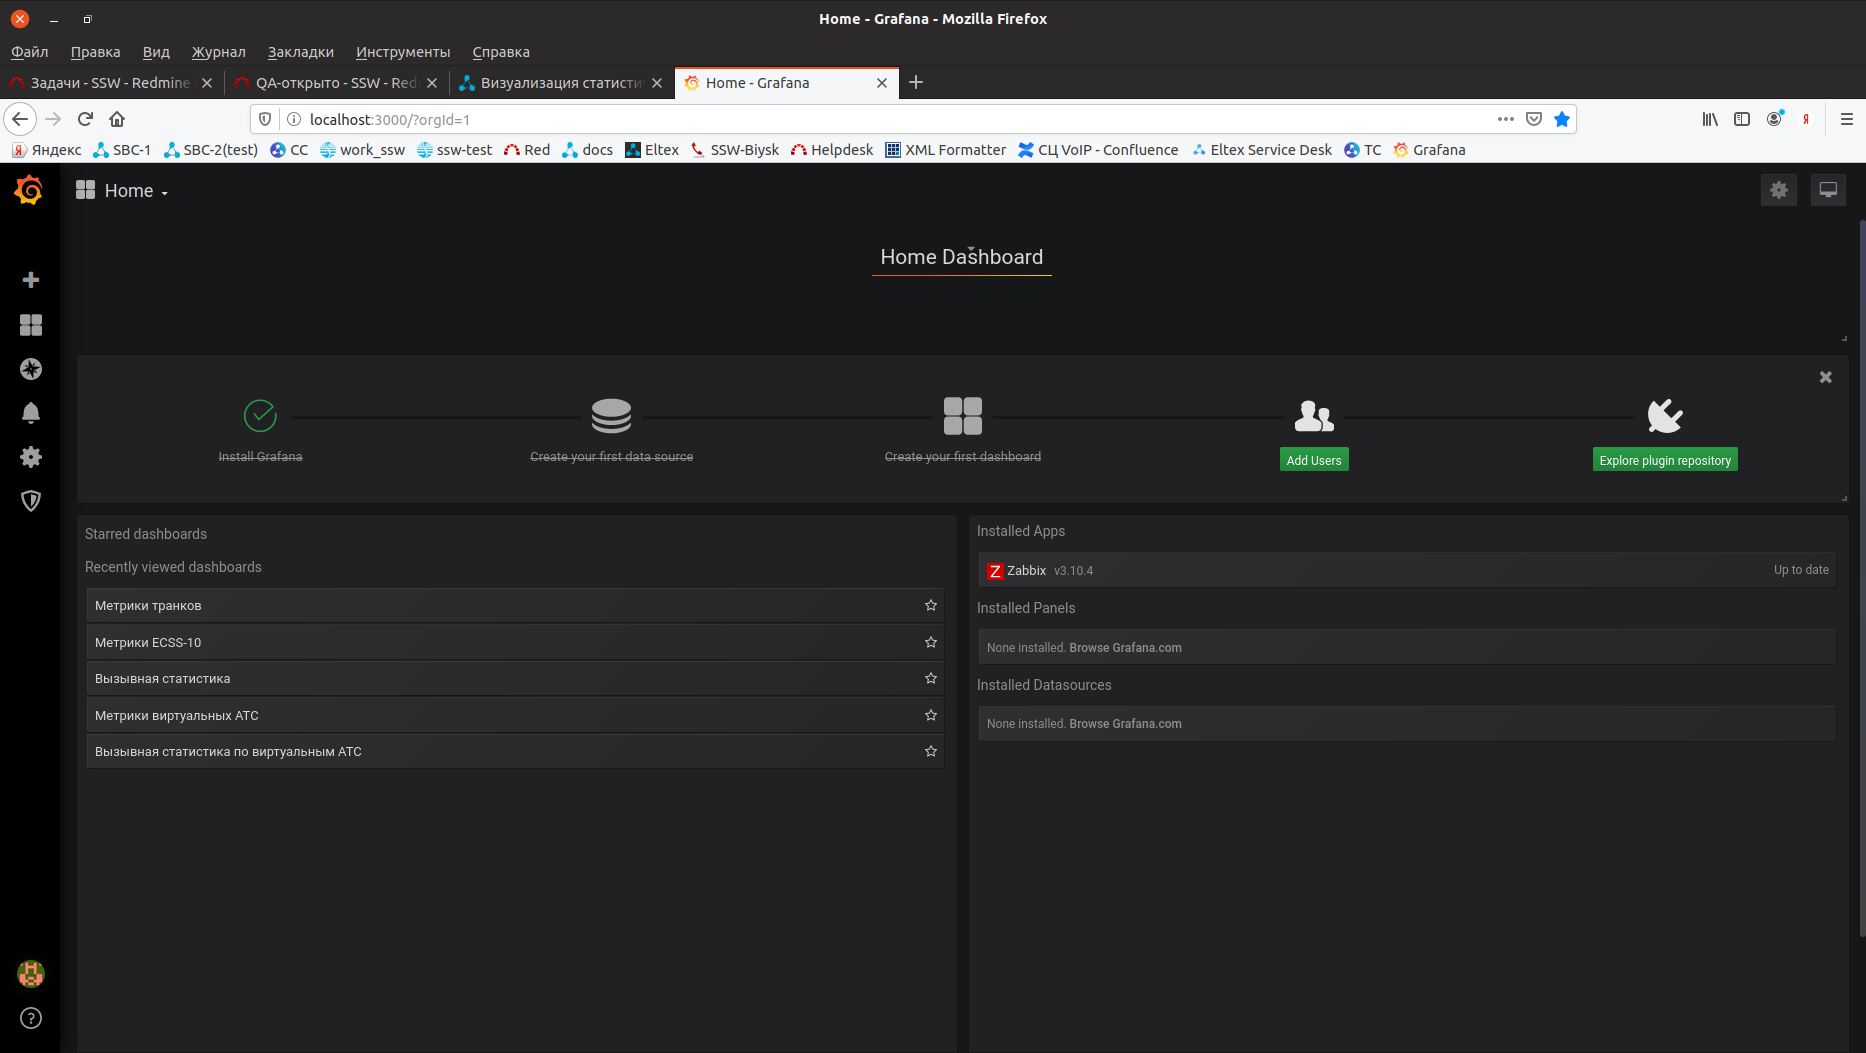Open user profile avatar in sidebar
The height and width of the screenshot is (1053, 1866).
[x=31, y=974]
